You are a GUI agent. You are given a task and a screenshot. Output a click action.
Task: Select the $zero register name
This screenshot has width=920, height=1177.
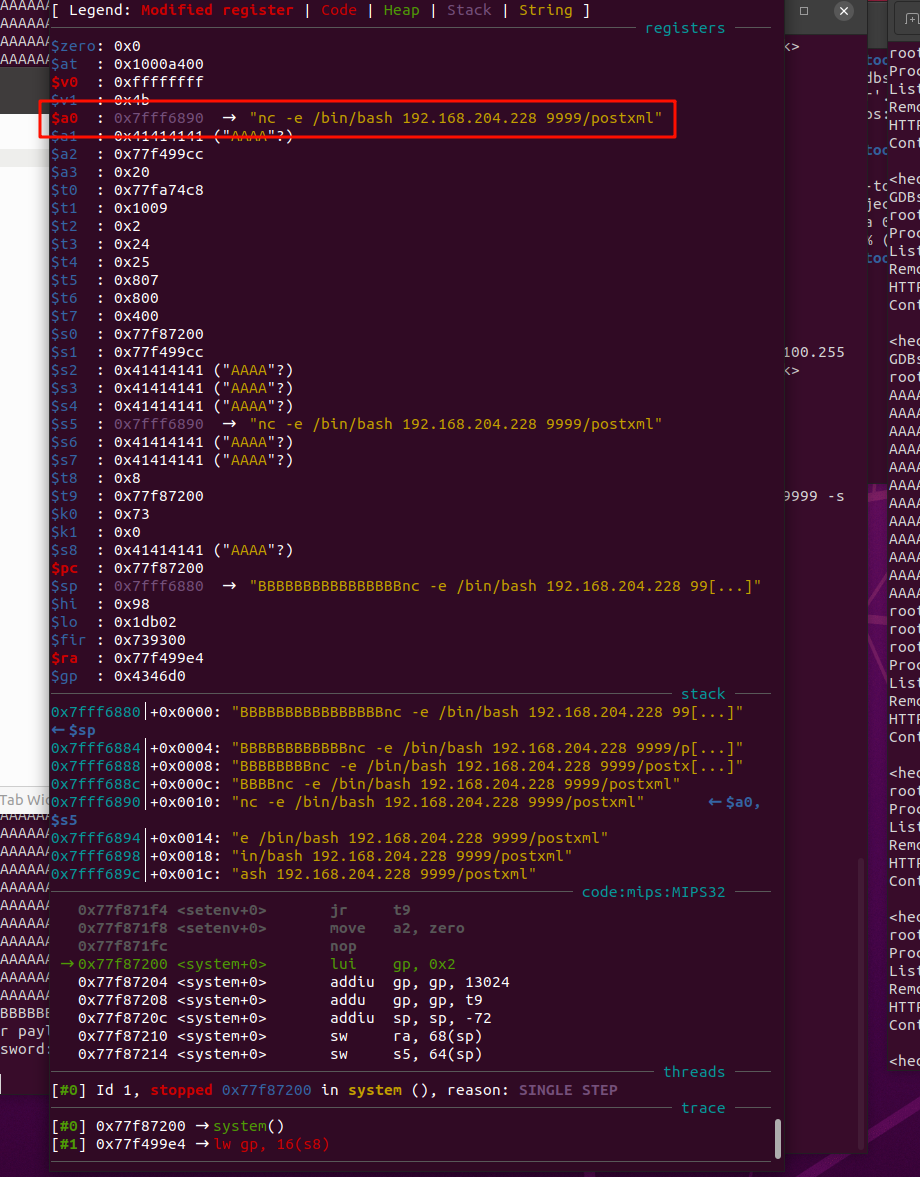pos(74,47)
